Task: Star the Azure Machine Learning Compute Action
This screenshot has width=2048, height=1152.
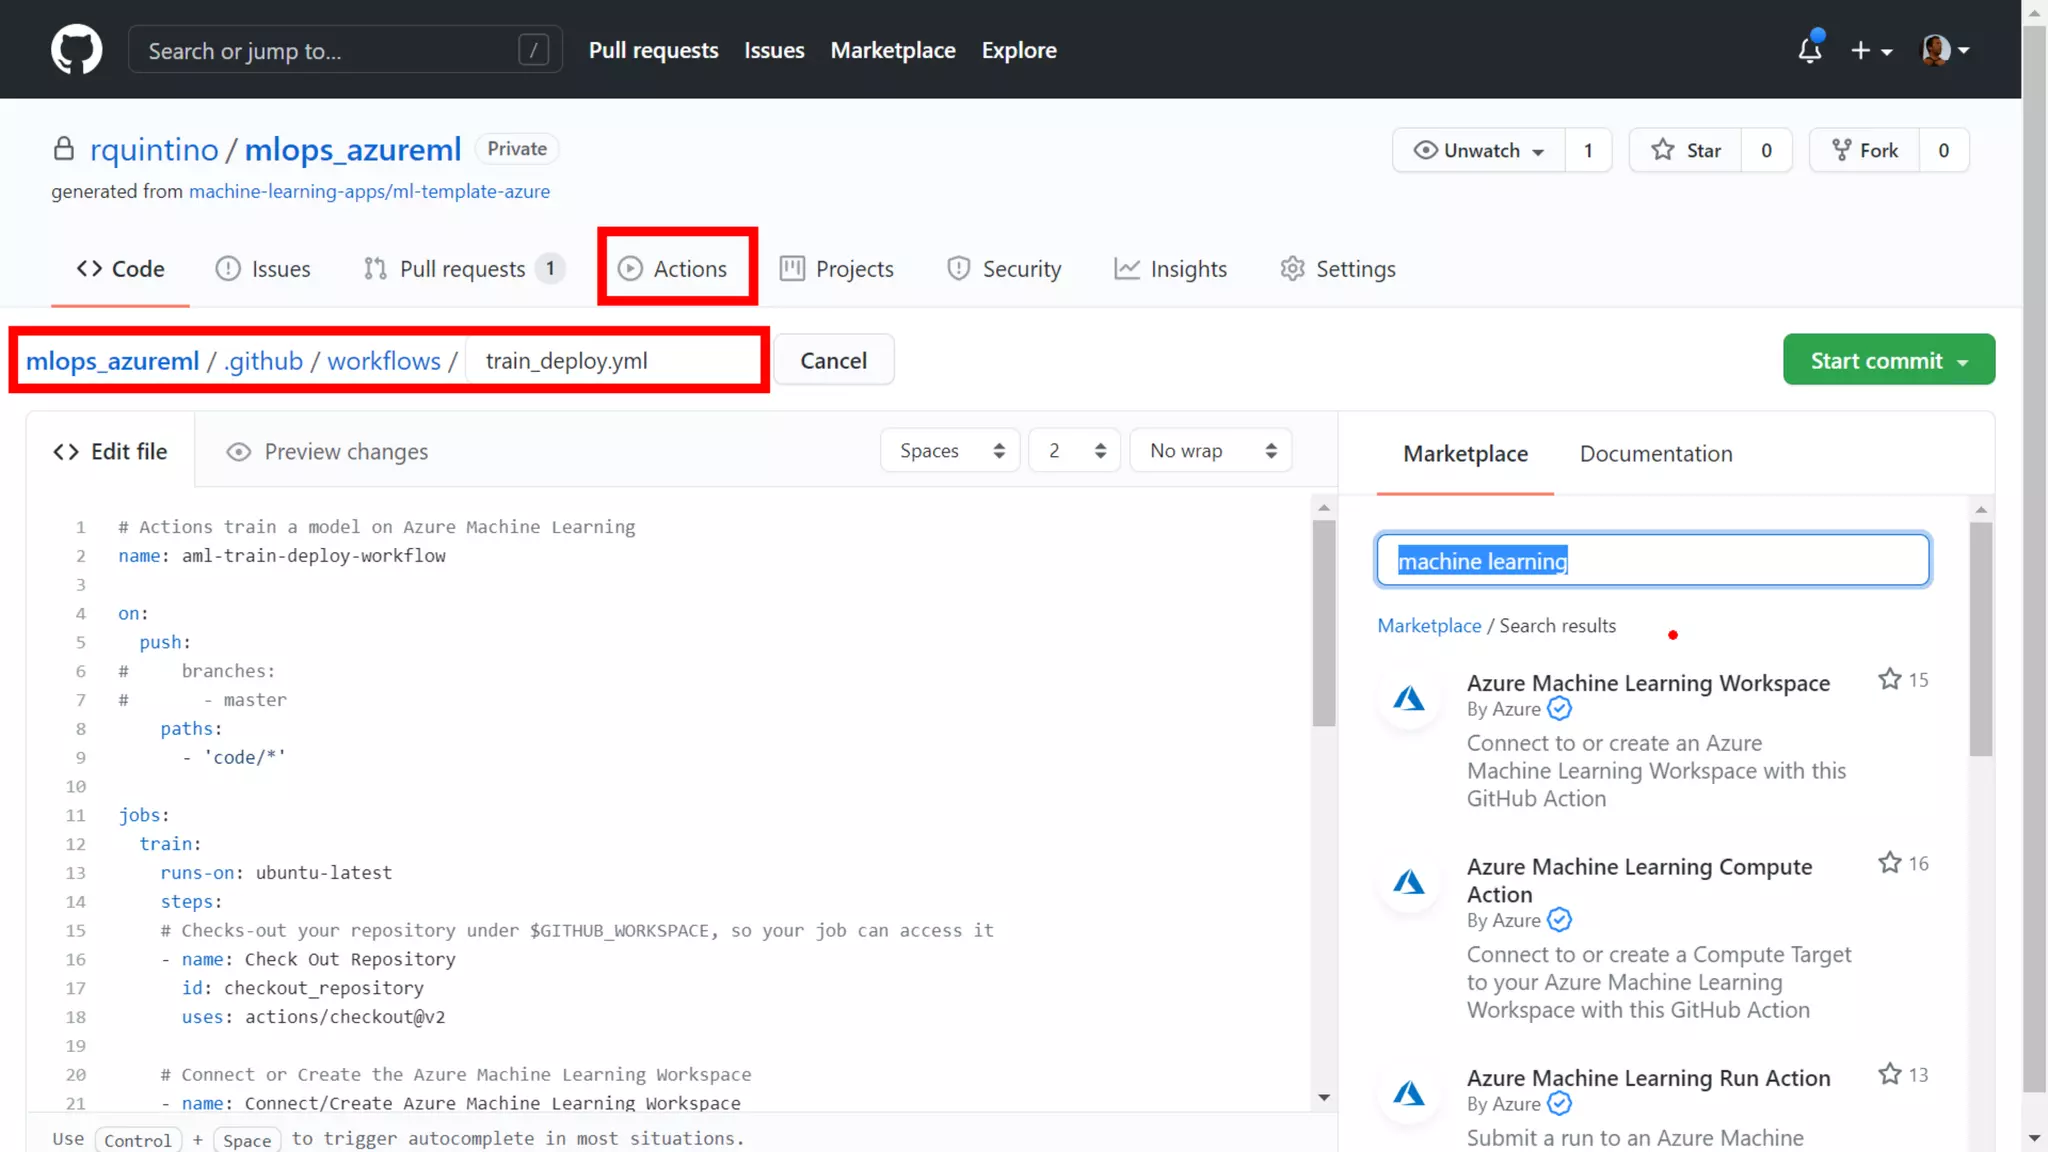Action: [x=1889, y=863]
